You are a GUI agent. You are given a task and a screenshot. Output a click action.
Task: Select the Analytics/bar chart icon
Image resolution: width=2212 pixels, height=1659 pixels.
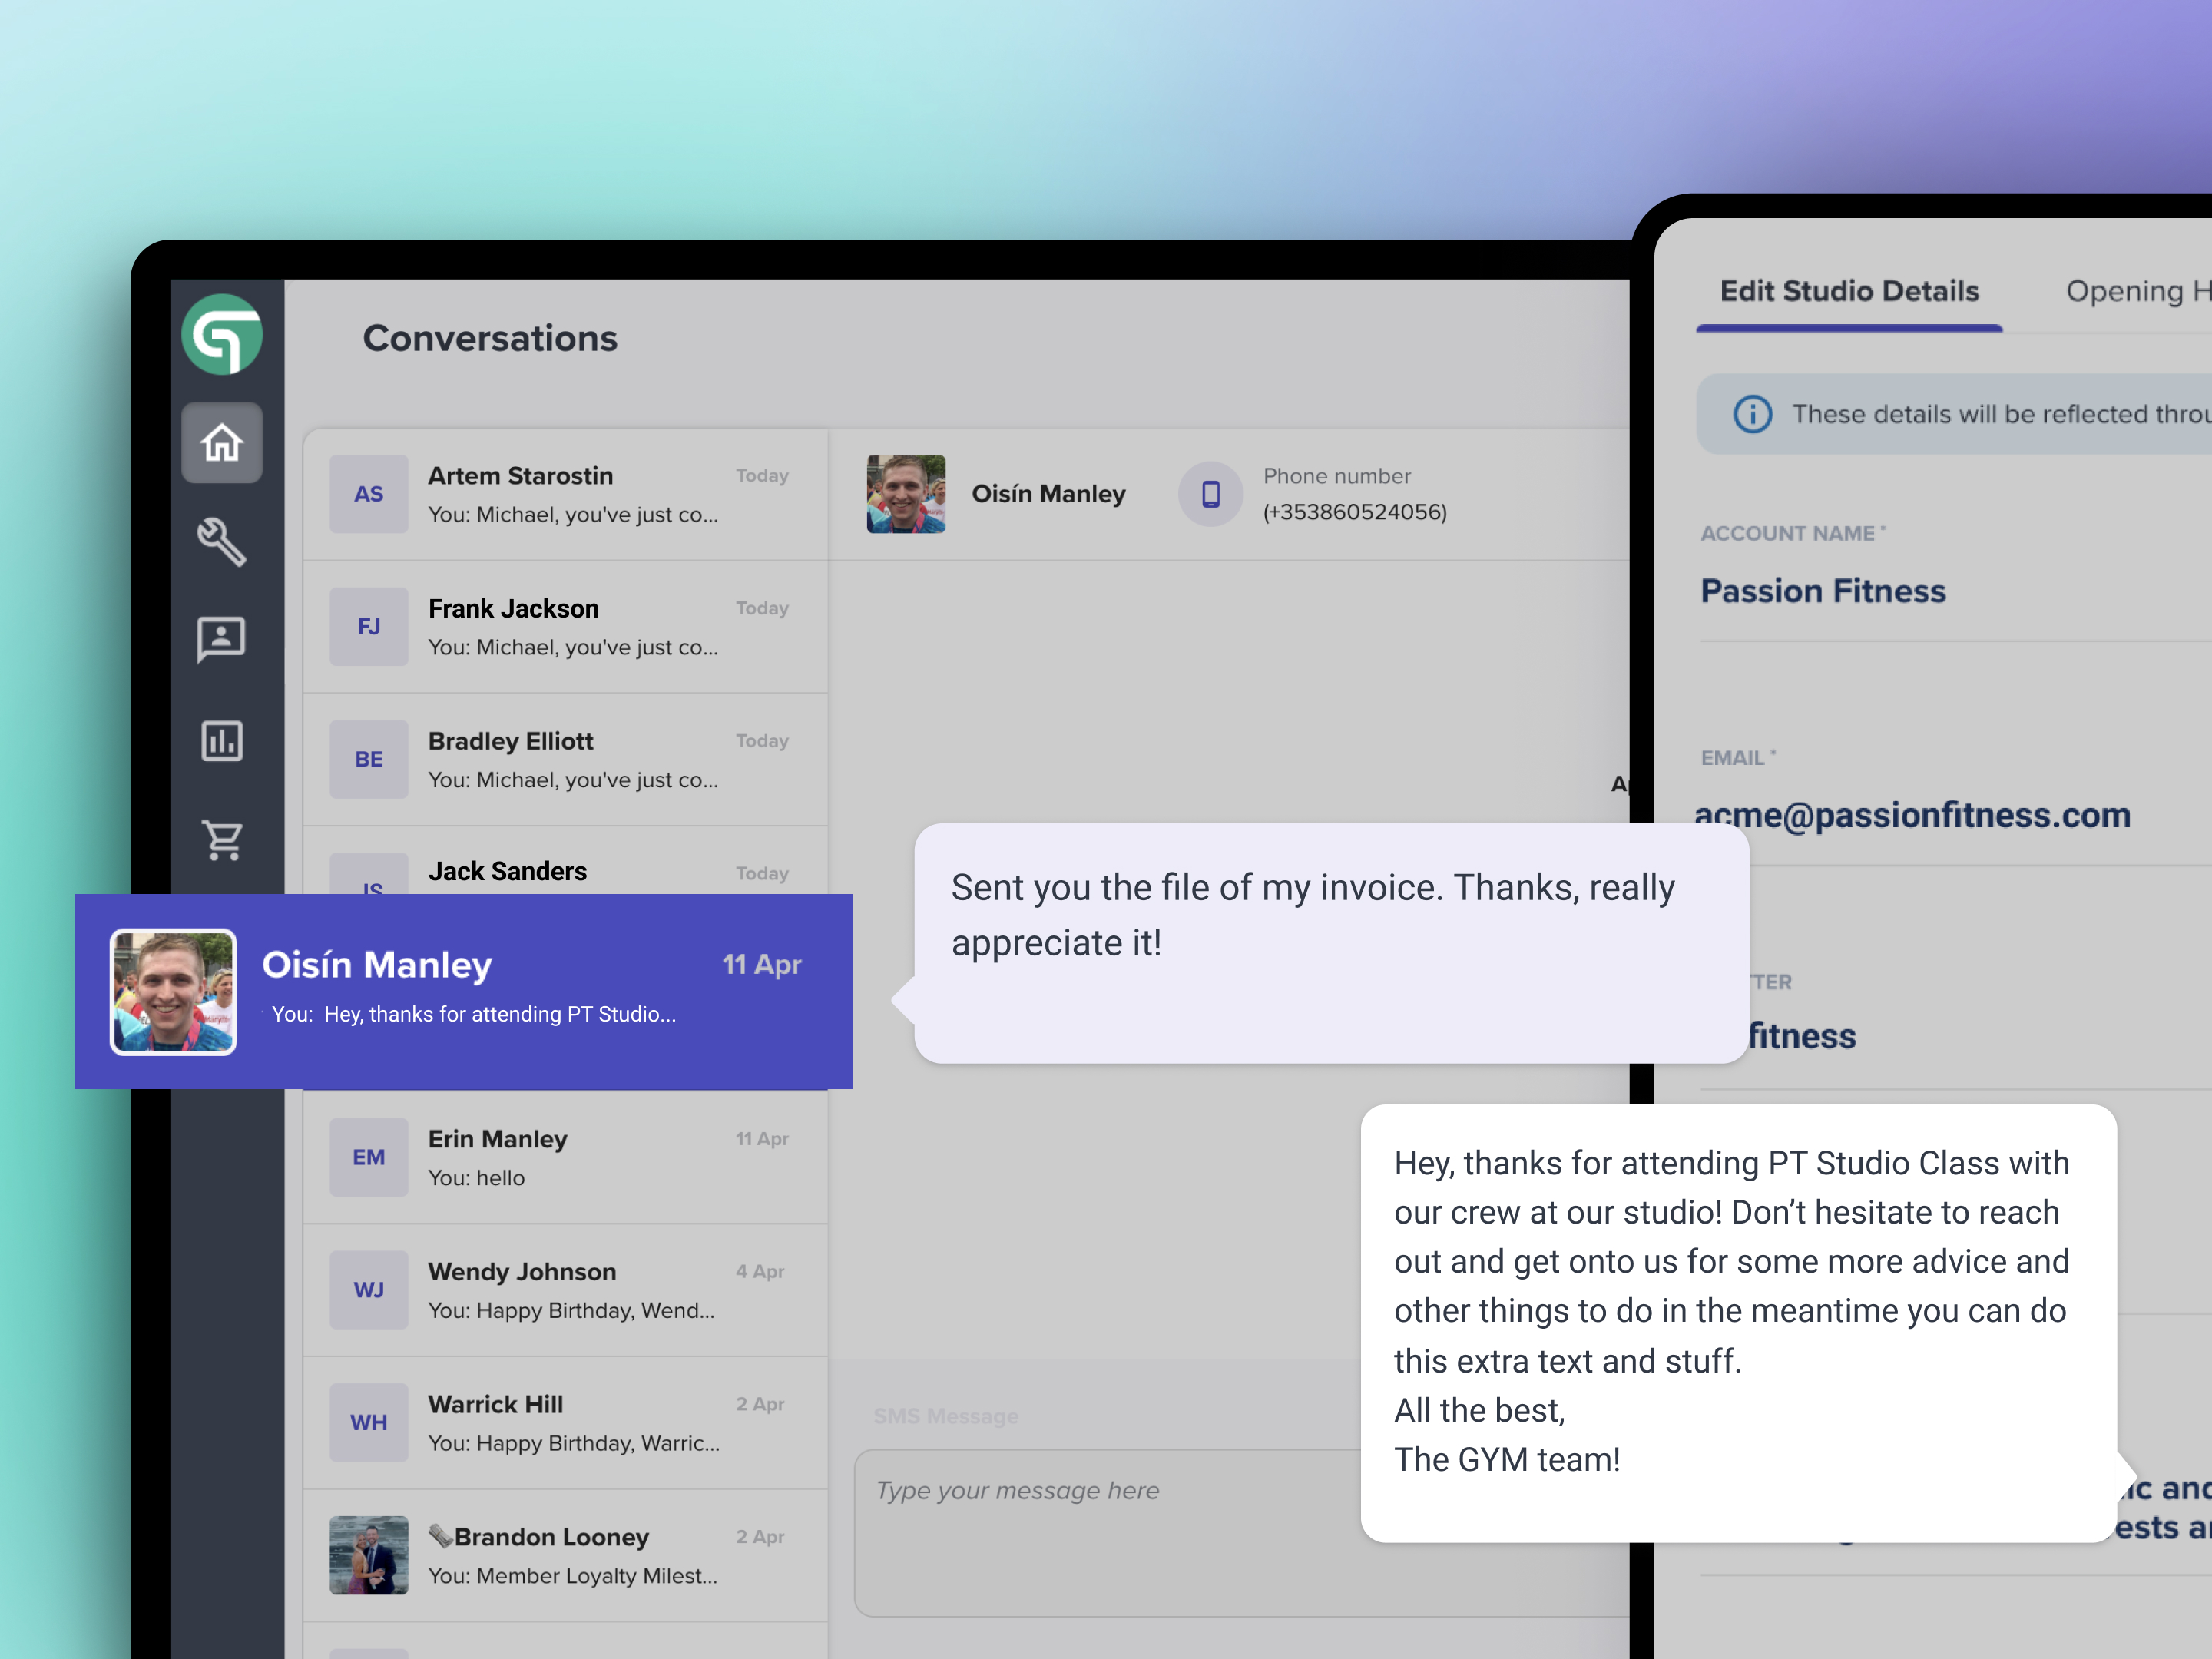tap(221, 735)
